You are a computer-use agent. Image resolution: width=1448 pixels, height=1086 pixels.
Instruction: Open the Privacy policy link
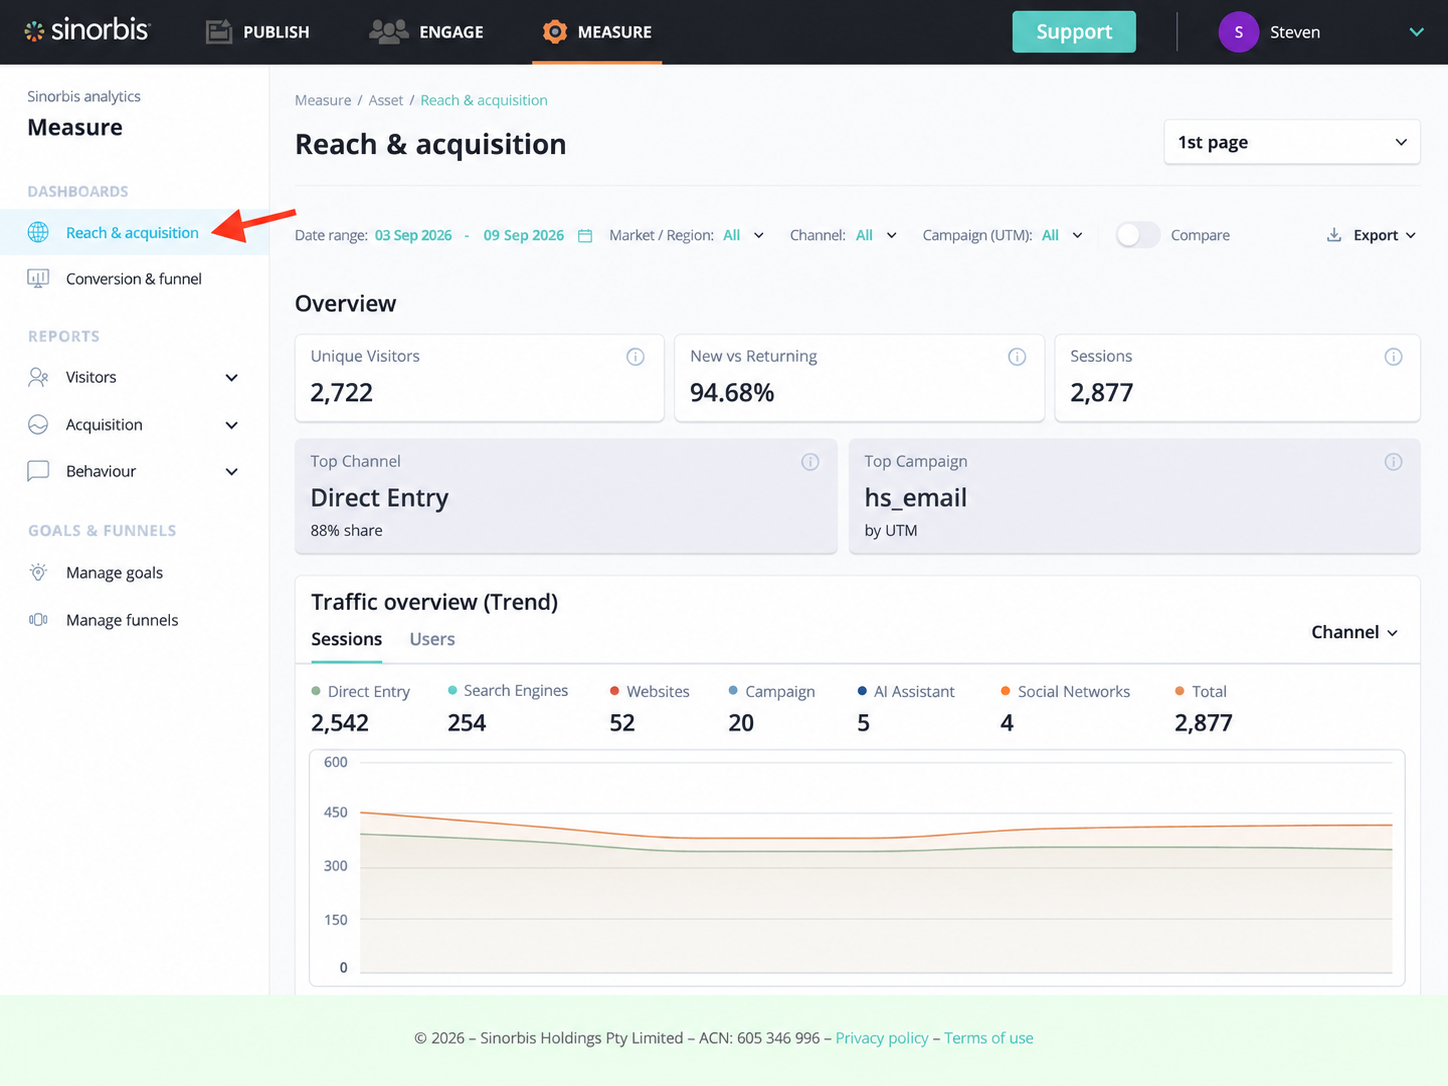point(882,1038)
